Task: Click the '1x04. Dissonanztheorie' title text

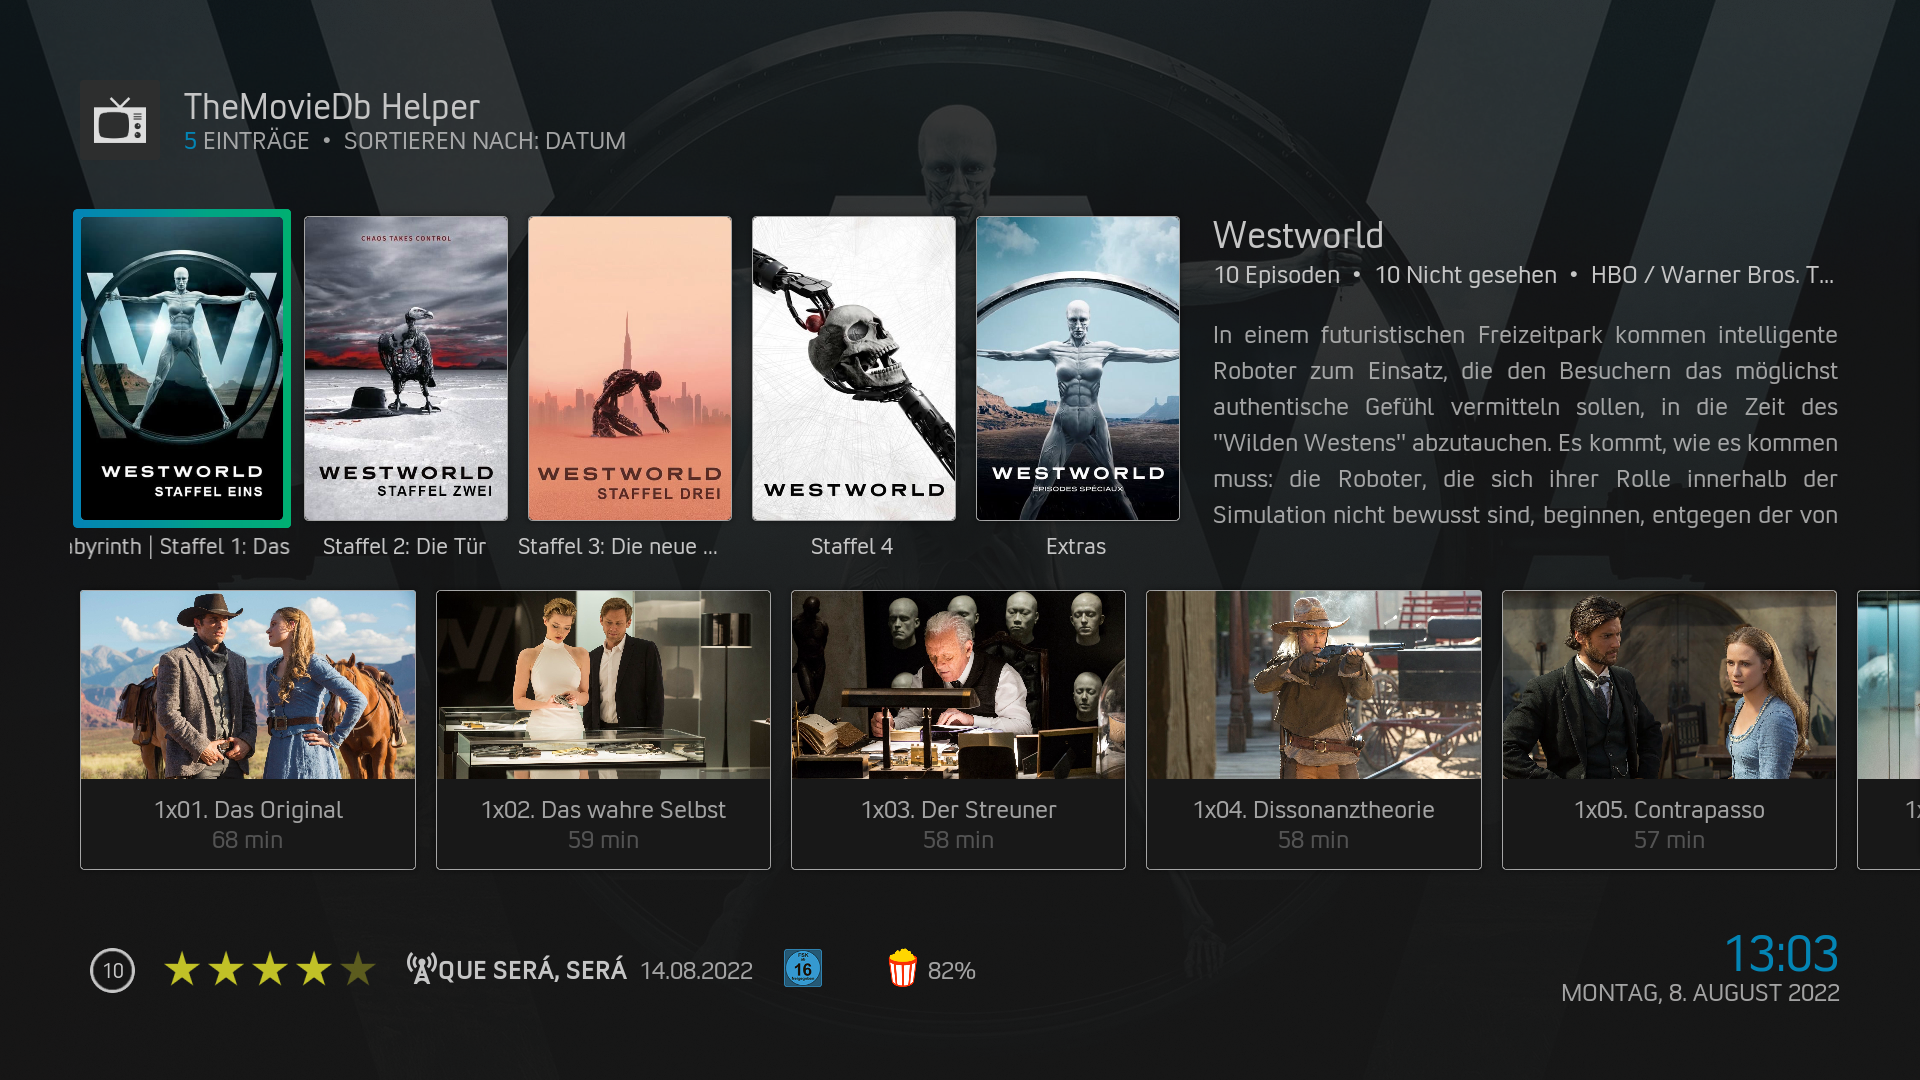Action: [1313, 810]
